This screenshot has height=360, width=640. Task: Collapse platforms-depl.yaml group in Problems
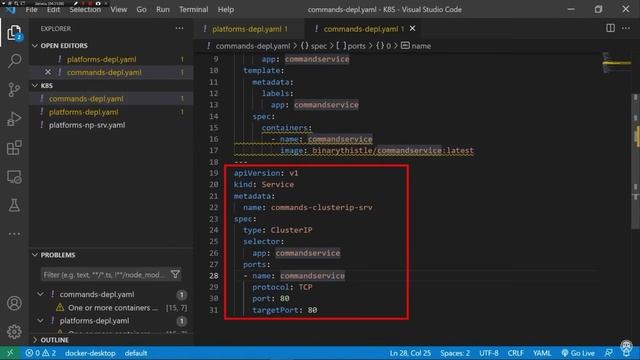40,321
